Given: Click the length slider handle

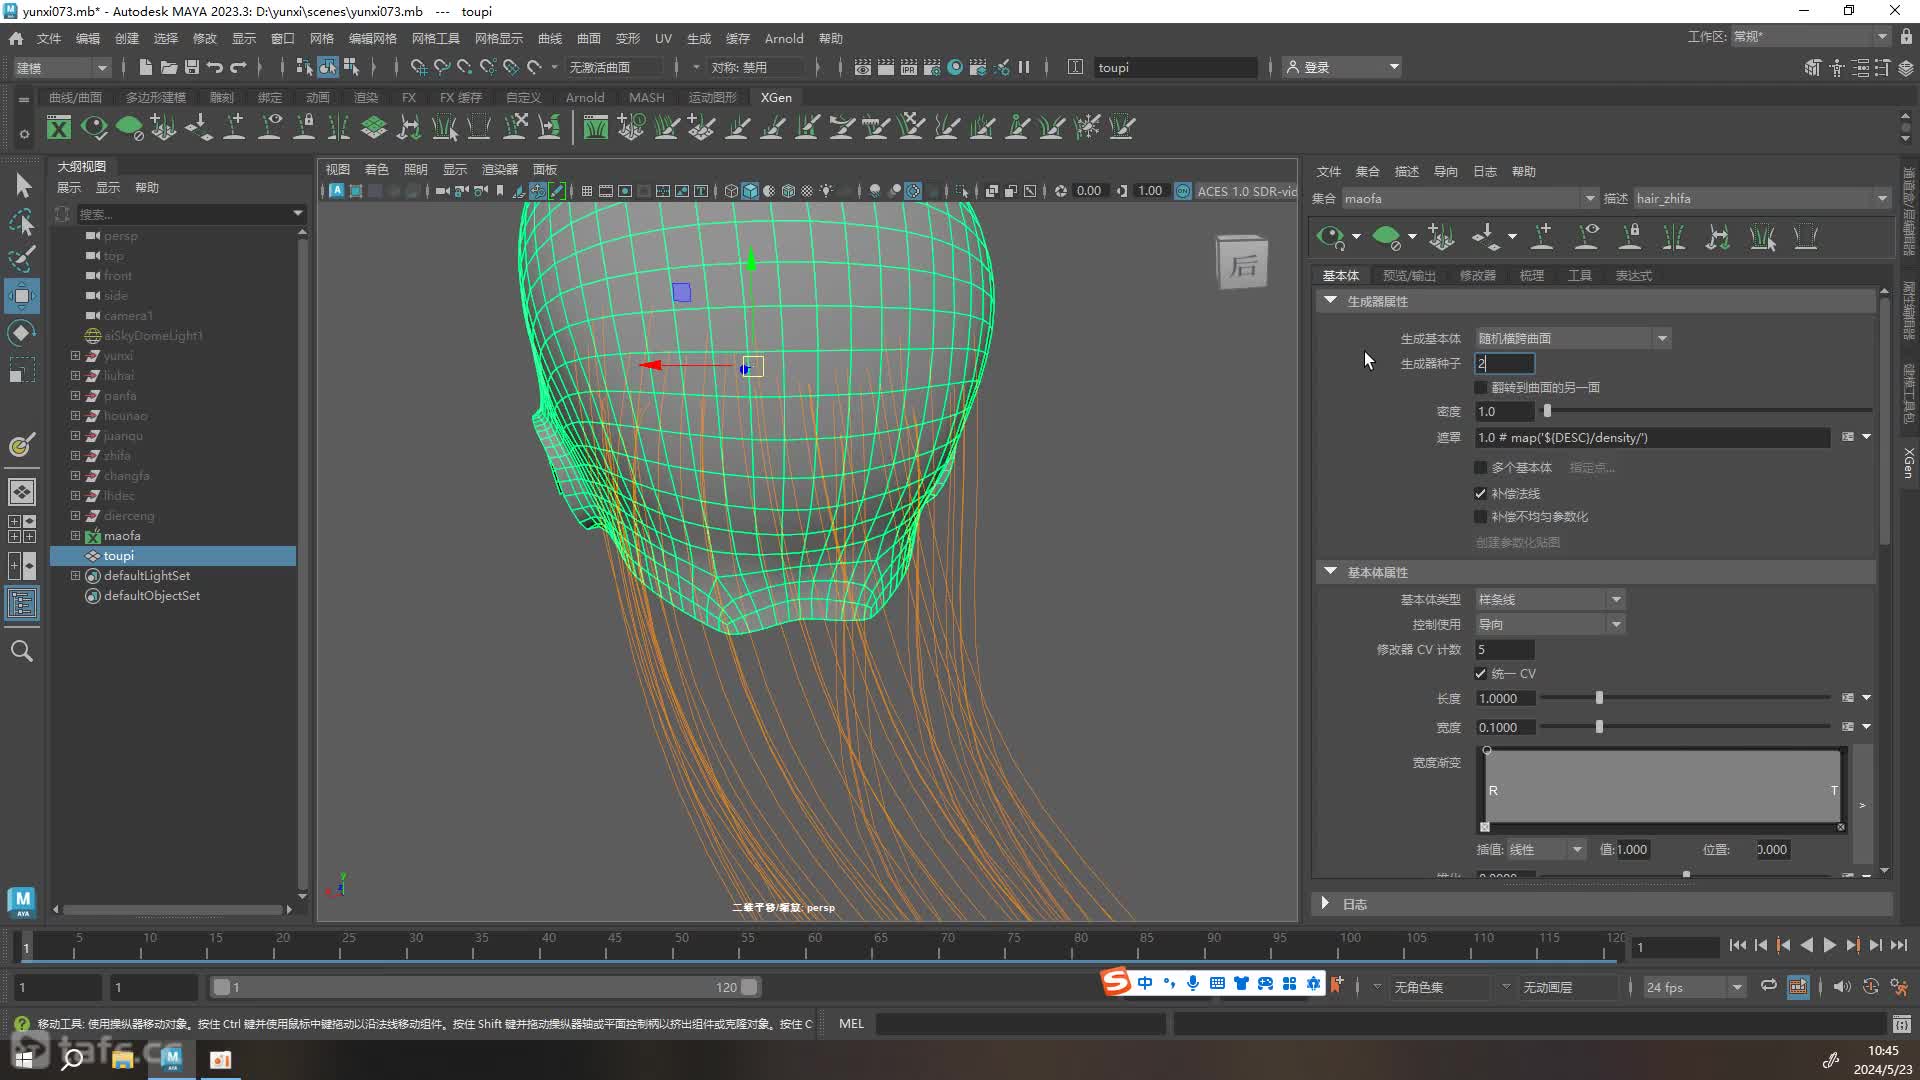Looking at the screenshot, I should click(1599, 698).
